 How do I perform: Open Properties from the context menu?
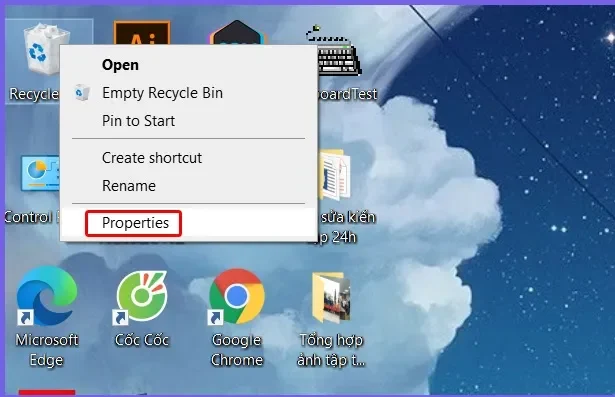coord(135,223)
